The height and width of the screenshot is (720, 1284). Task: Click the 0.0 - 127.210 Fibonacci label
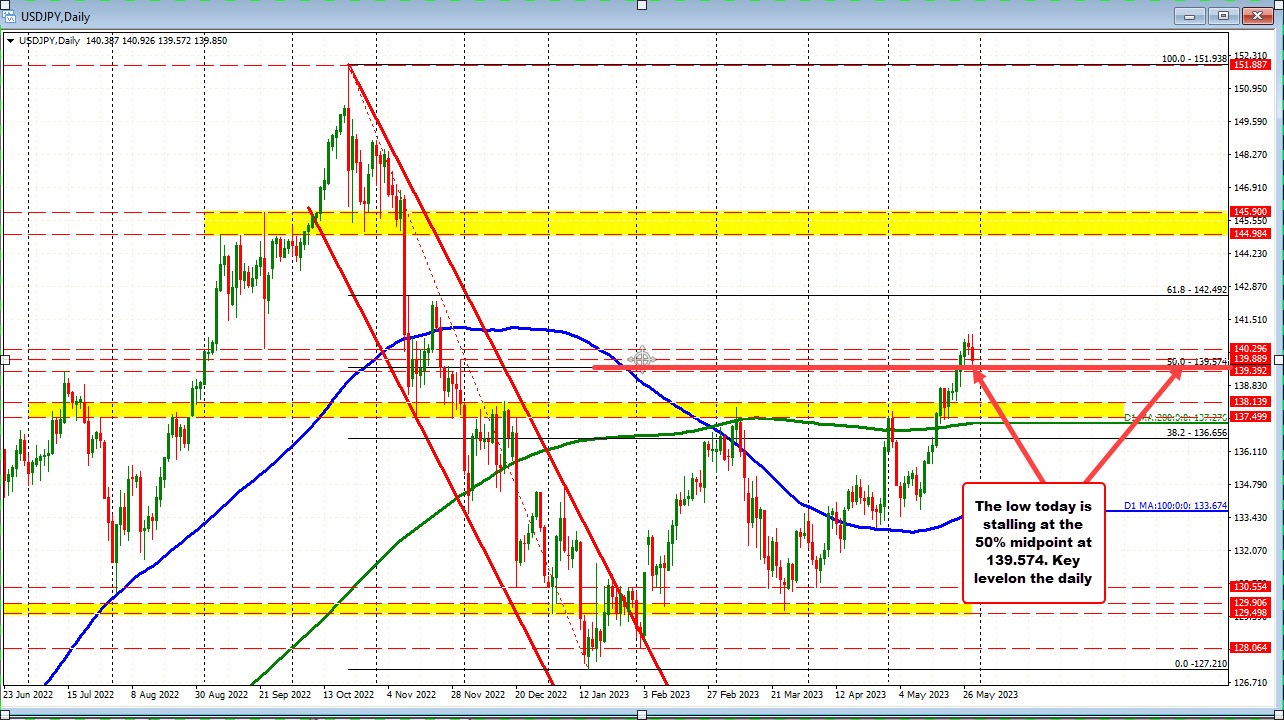pos(1200,663)
